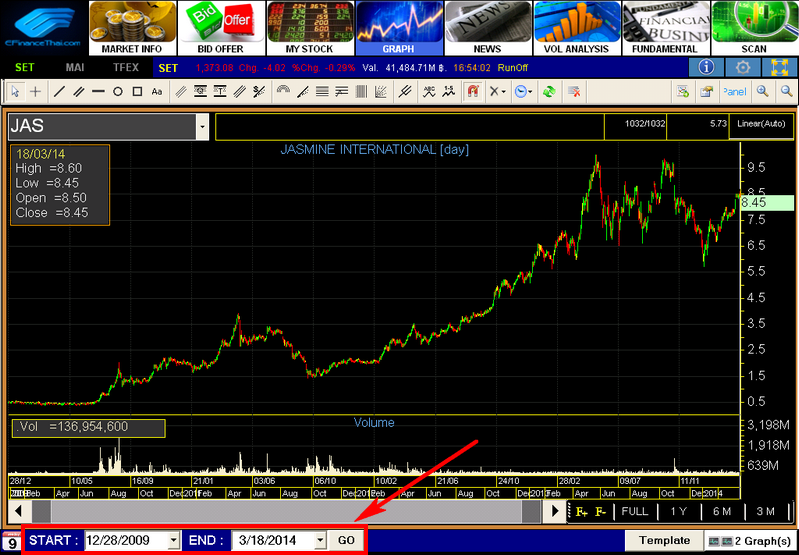
Task: Select the fan lines tool
Action: (380, 92)
